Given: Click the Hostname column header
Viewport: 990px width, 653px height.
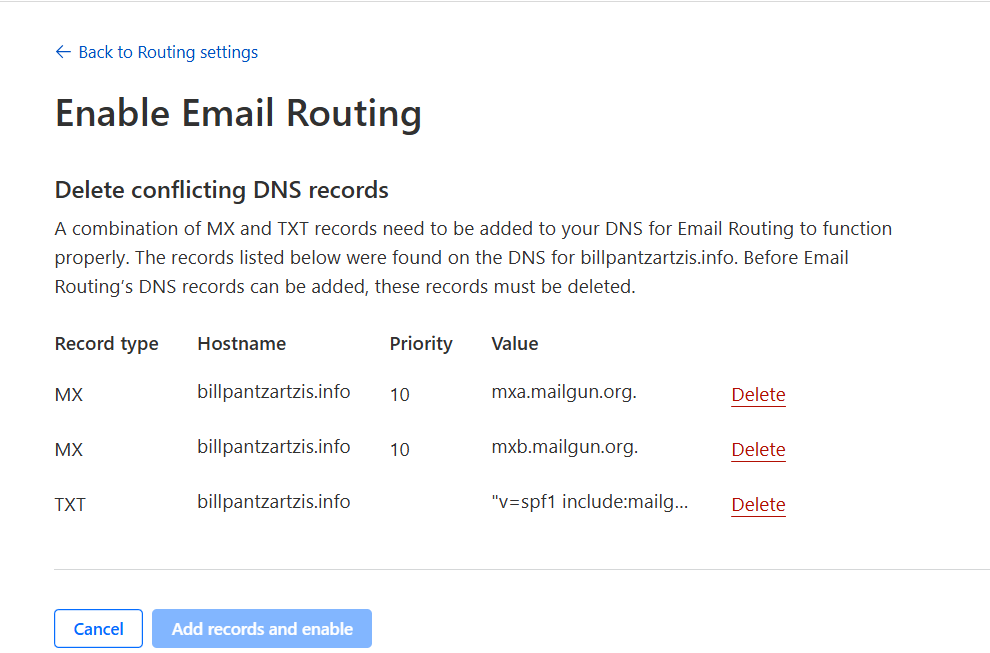Looking at the screenshot, I should (241, 344).
